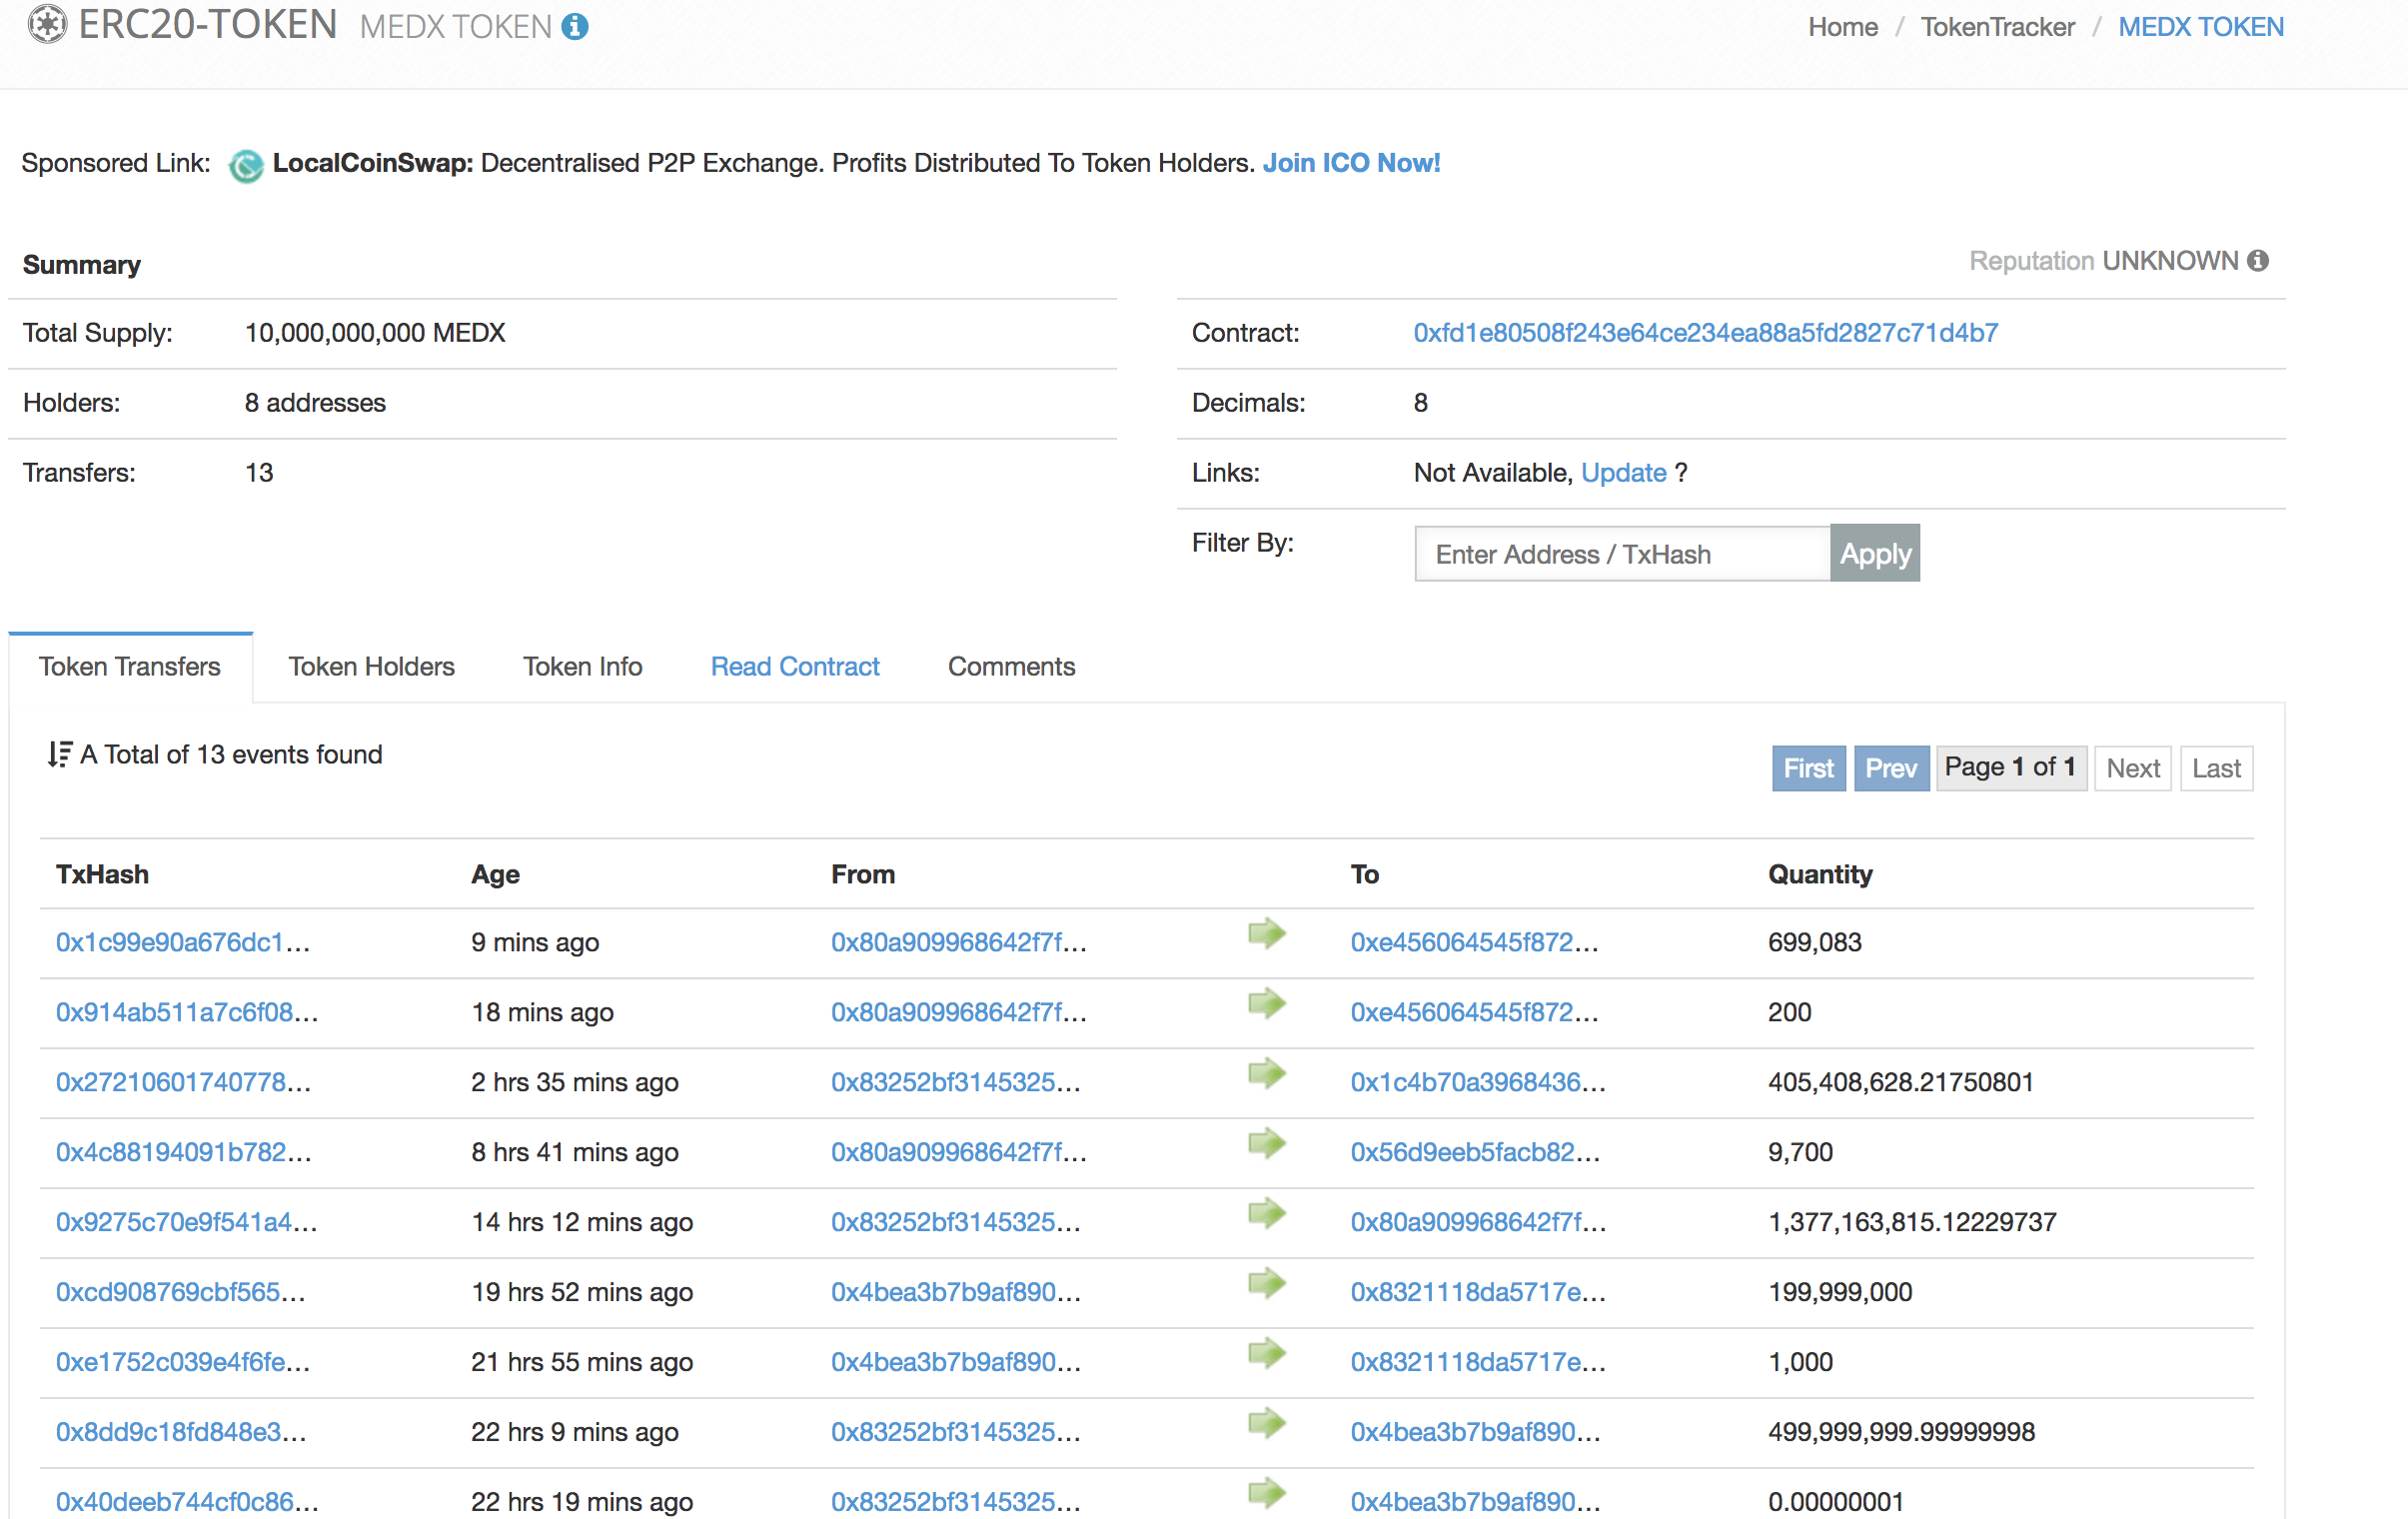Click the Prev pagination button
Image resolution: width=2408 pixels, height=1519 pixels.
point(1891,769)
